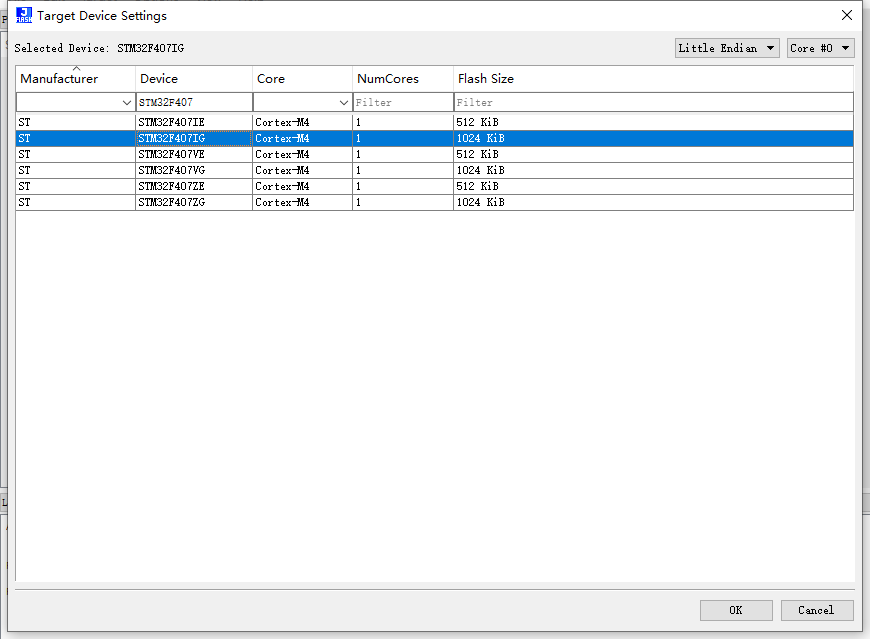Open the Little Endian dropdown
Screen dimensions: 870x639
[x=727, y=48]
